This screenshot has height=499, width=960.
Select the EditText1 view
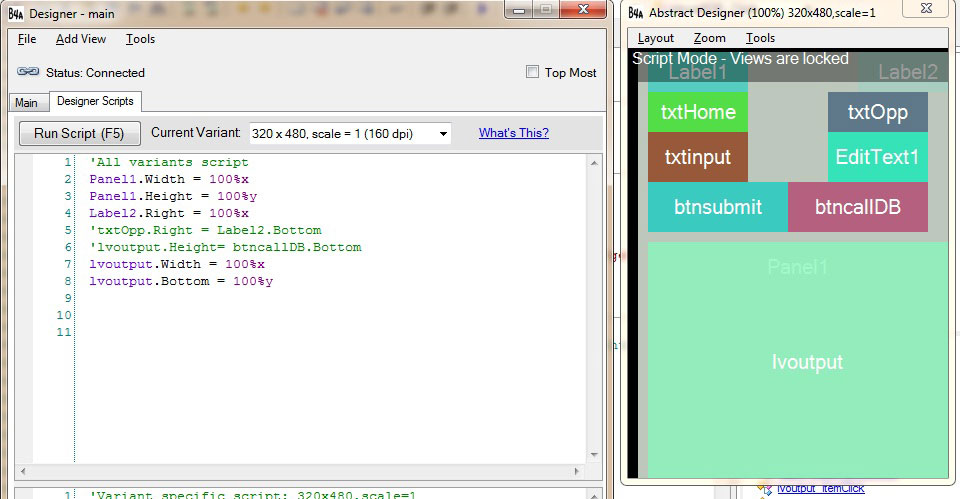[x=878, y=157]
